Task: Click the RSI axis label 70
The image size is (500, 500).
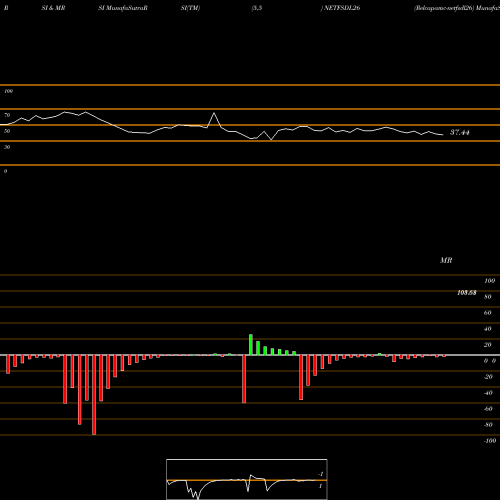Action: pyautogui.click(x=7, y=115)
